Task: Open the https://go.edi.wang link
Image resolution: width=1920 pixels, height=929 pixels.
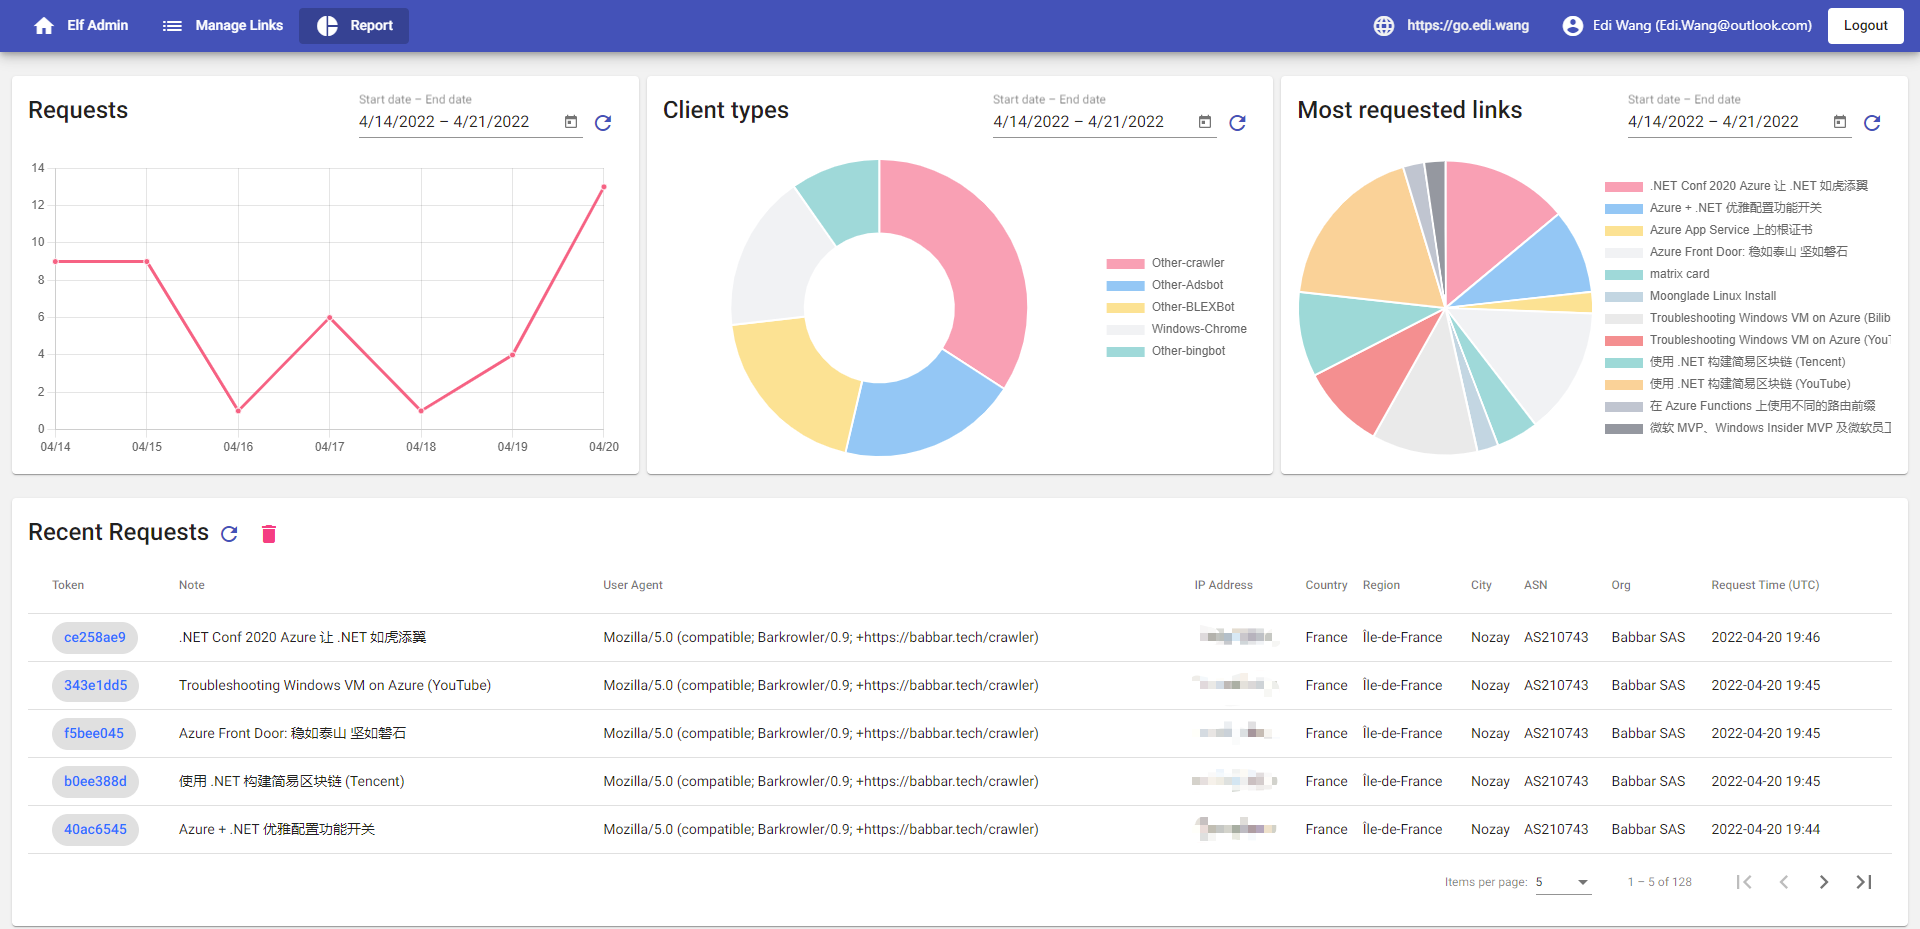Action: (1468, 26)
